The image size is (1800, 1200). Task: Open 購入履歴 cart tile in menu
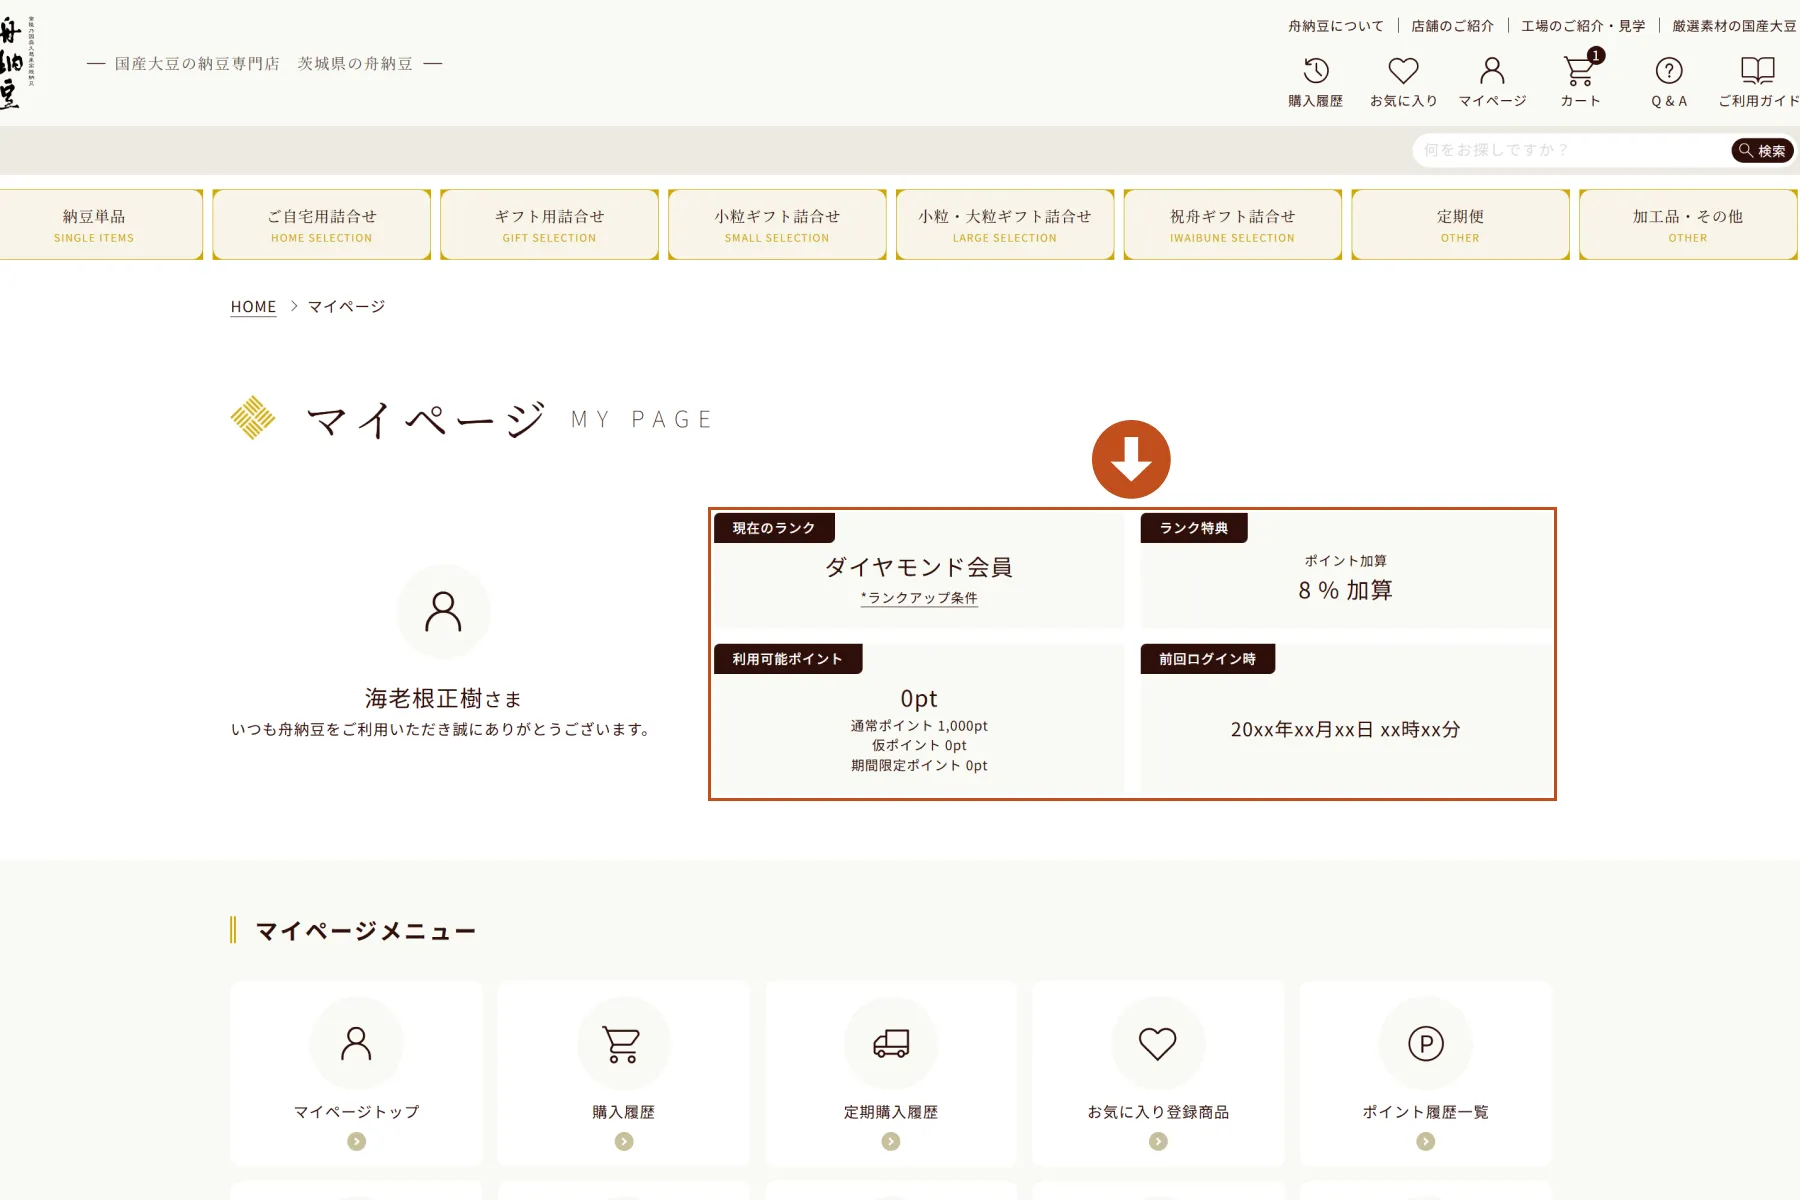tap(623, 1073)
